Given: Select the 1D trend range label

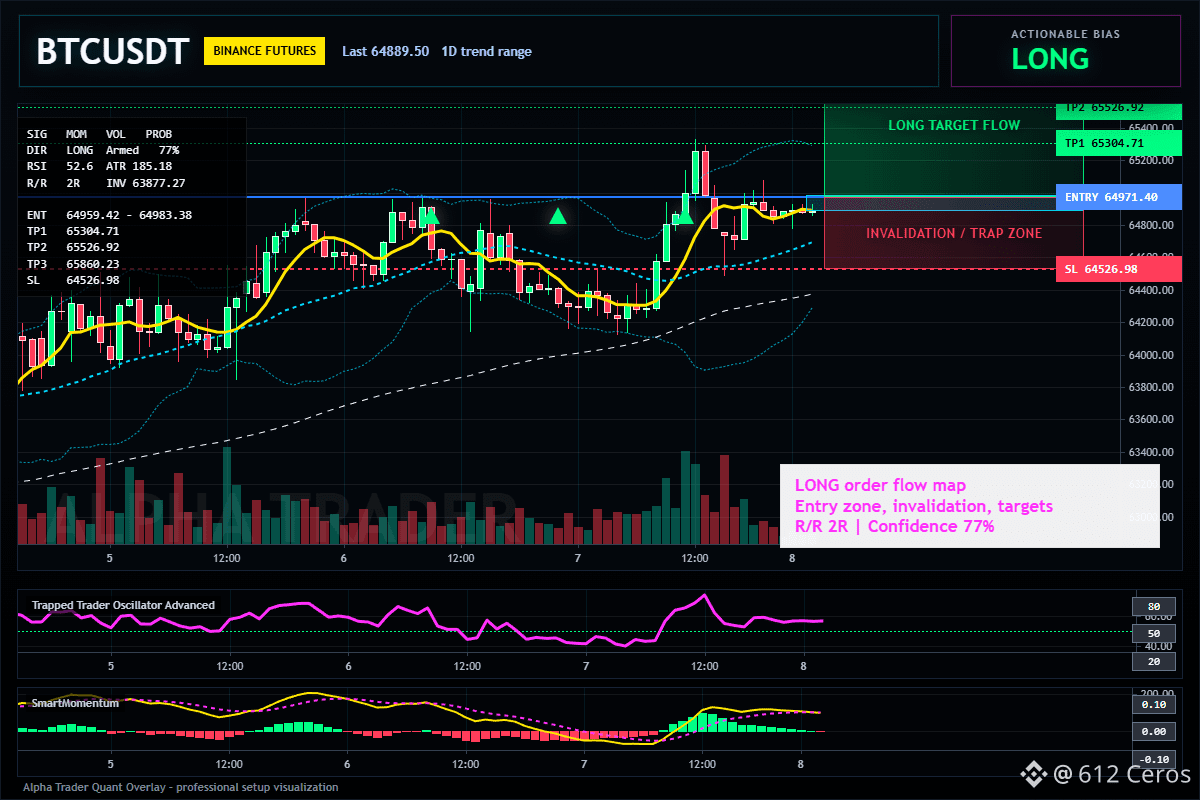Looking at the screenshot, I should click(487, 51).
